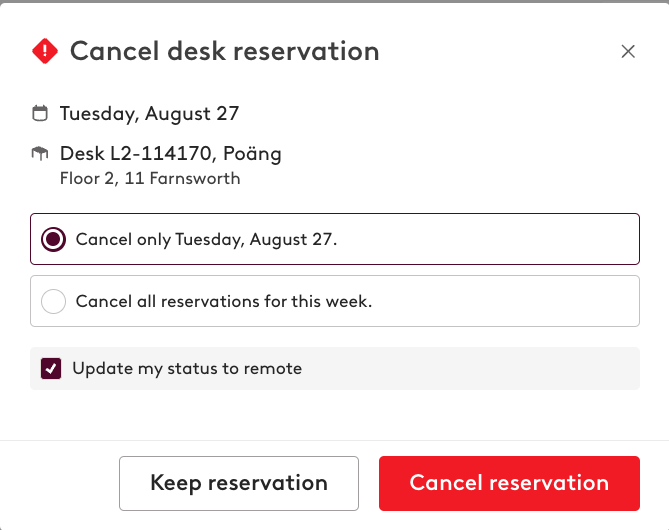Click the Keep reservation button
Screen dimensions: 669x530
[239, 483]
